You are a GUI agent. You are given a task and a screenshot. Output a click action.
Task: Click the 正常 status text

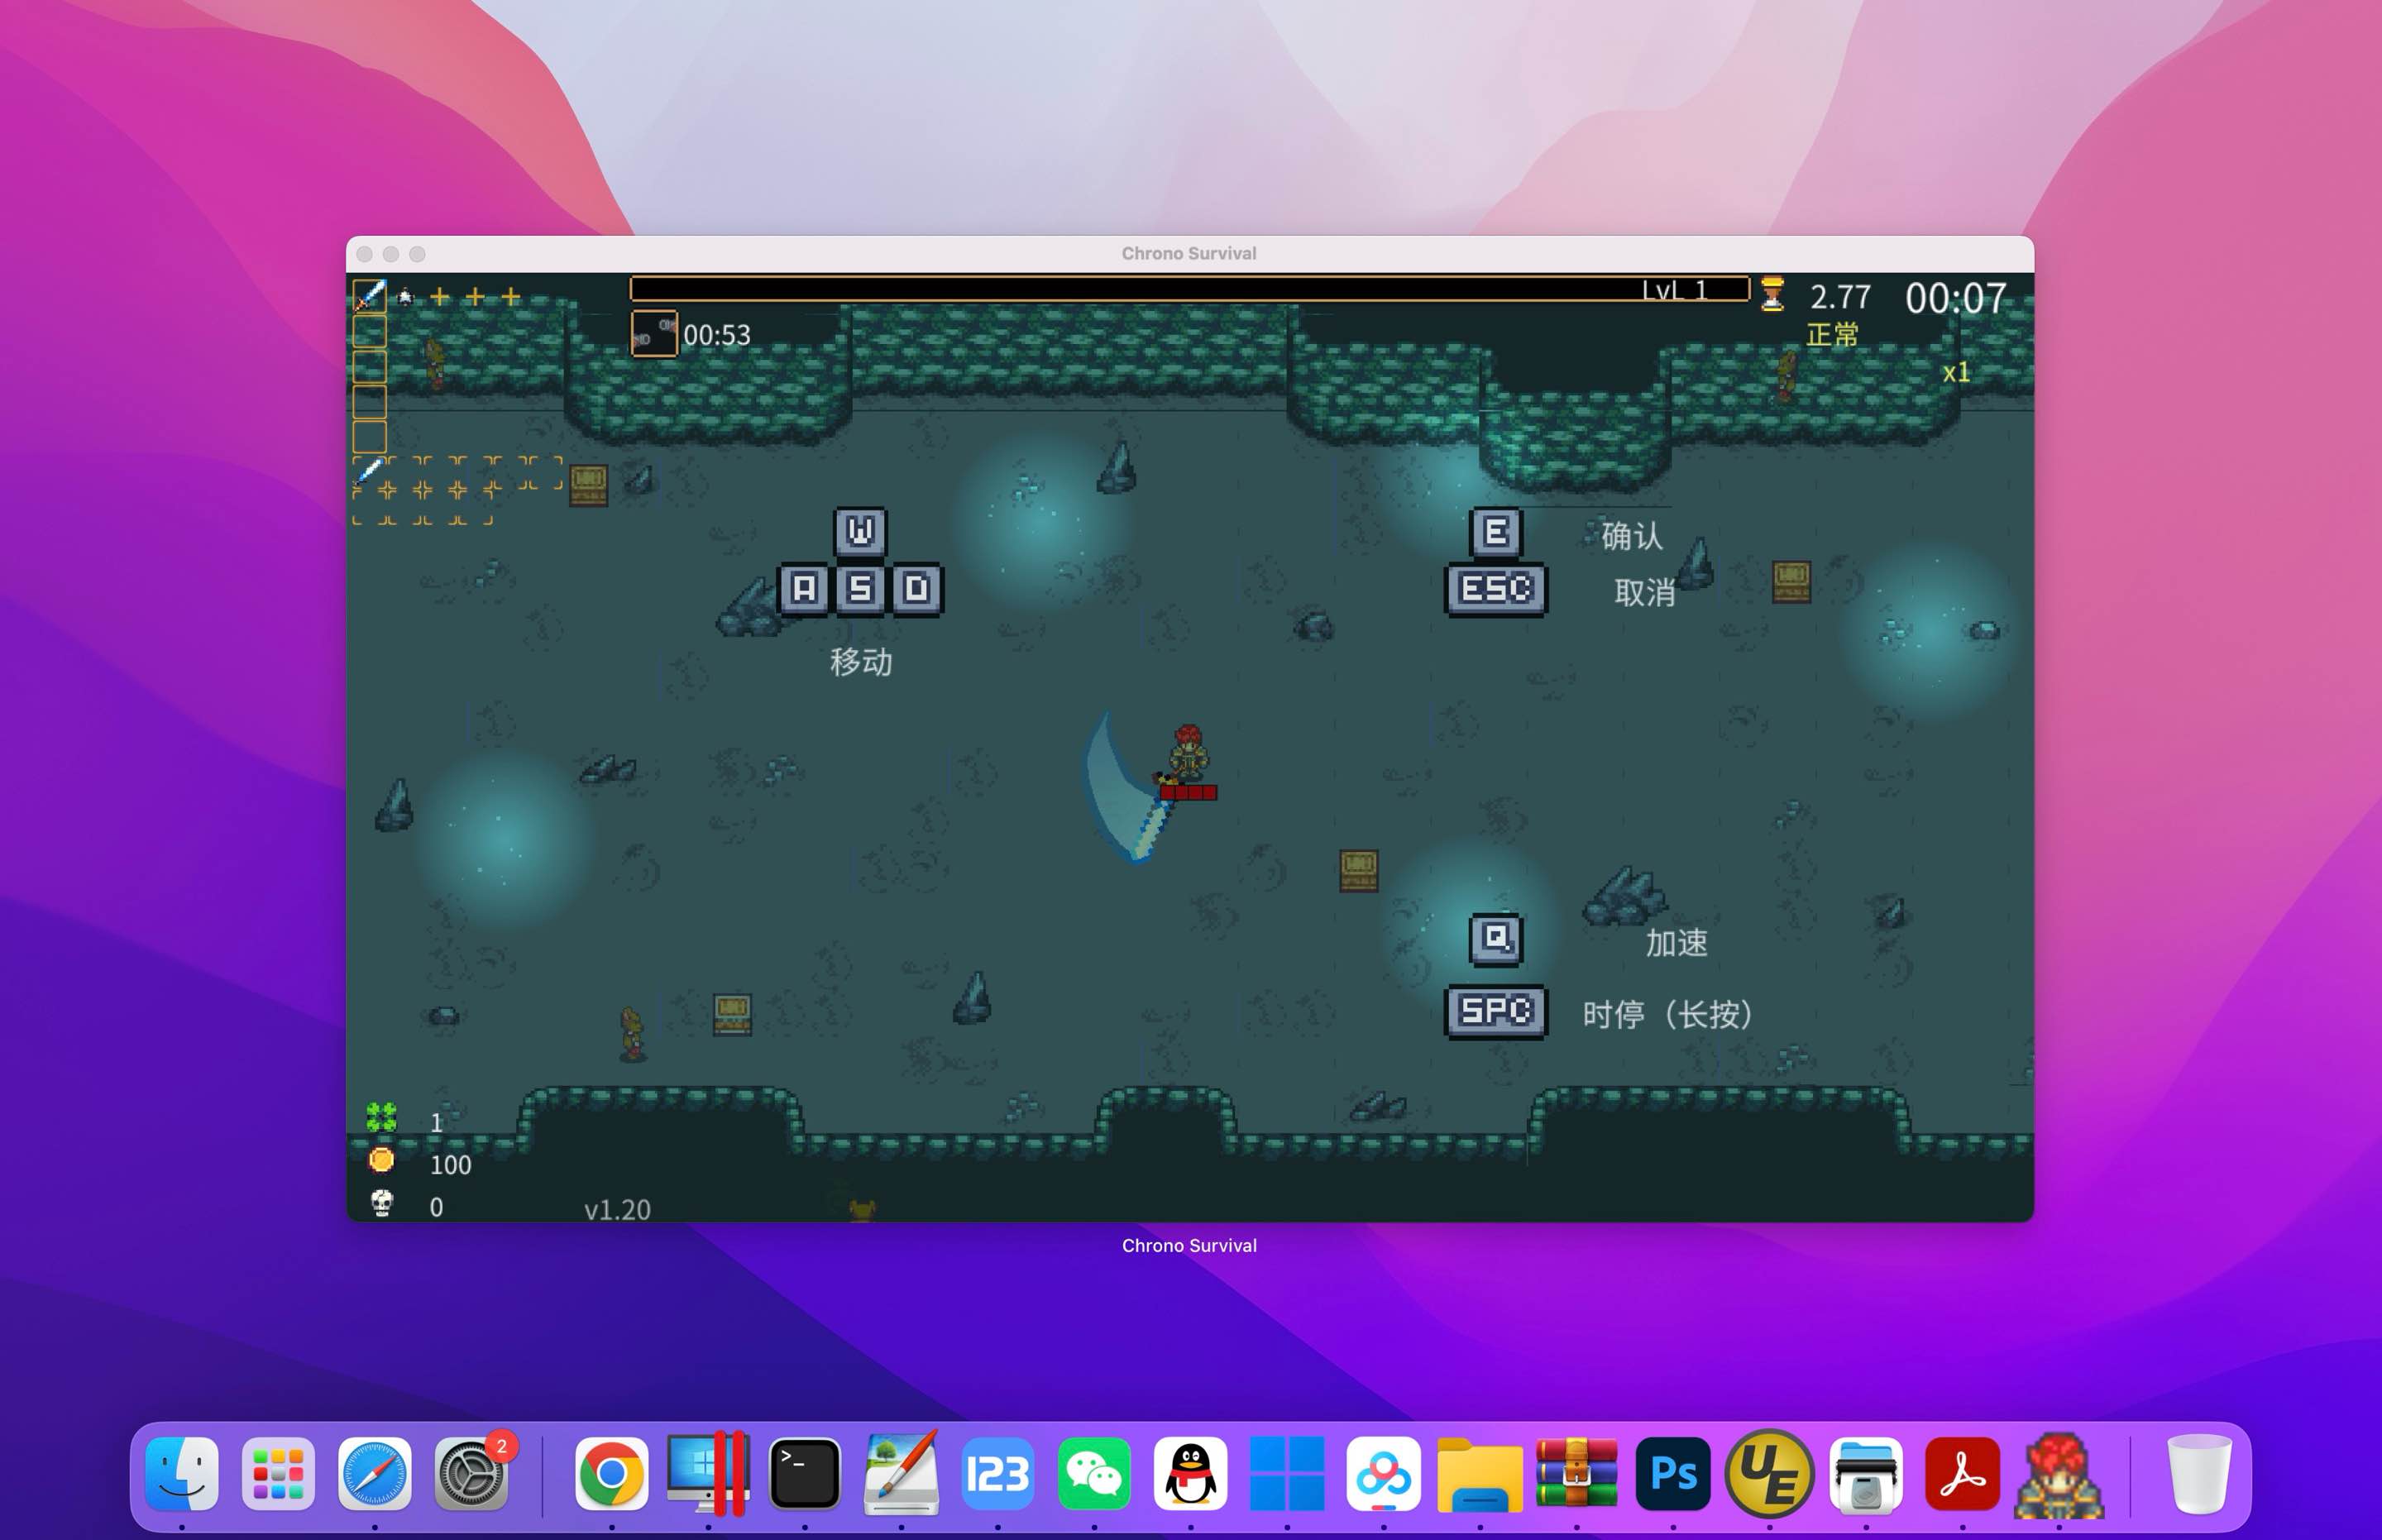point(1832,334)
